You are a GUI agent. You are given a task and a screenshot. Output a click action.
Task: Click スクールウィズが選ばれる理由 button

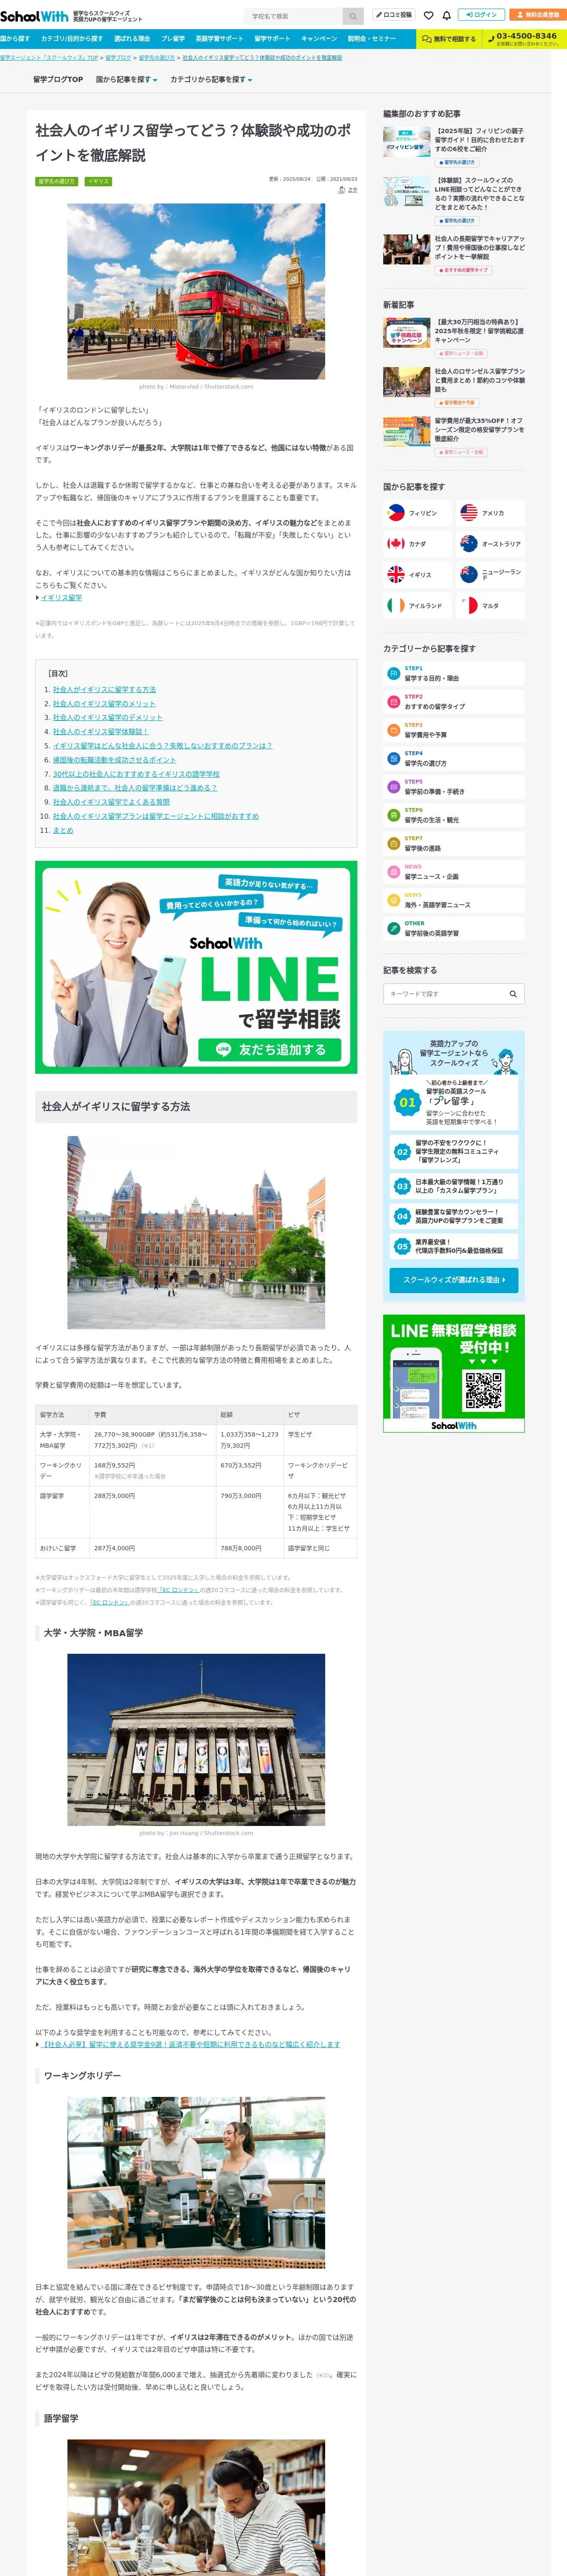pos(454,1280)
